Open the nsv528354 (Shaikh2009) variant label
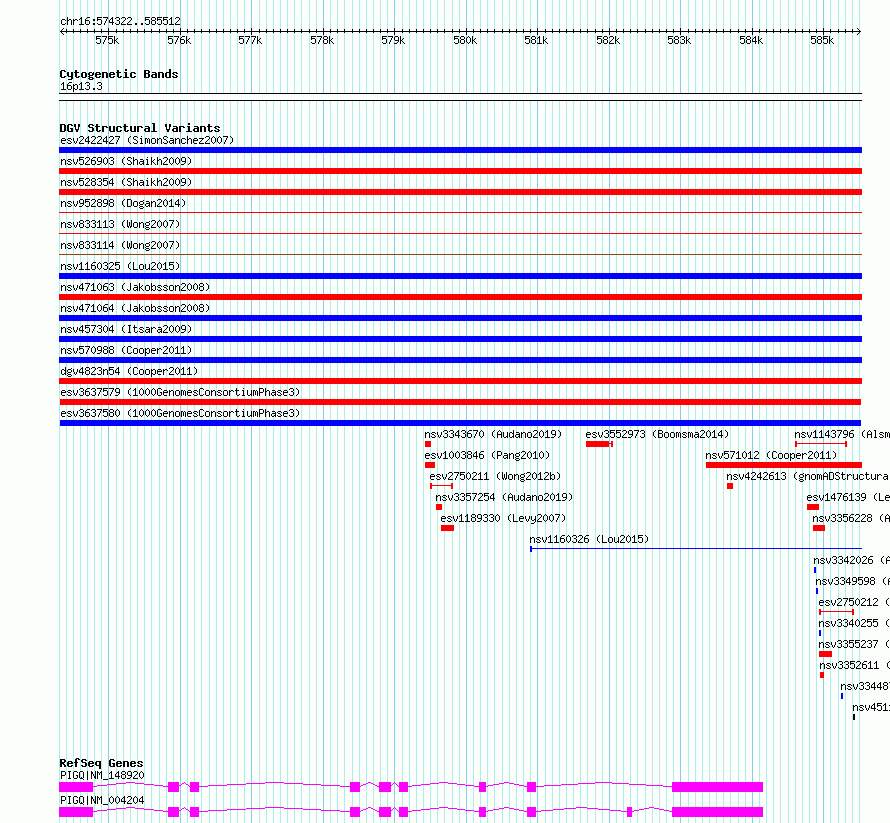890x823 pixels. [x=126, y=182]
